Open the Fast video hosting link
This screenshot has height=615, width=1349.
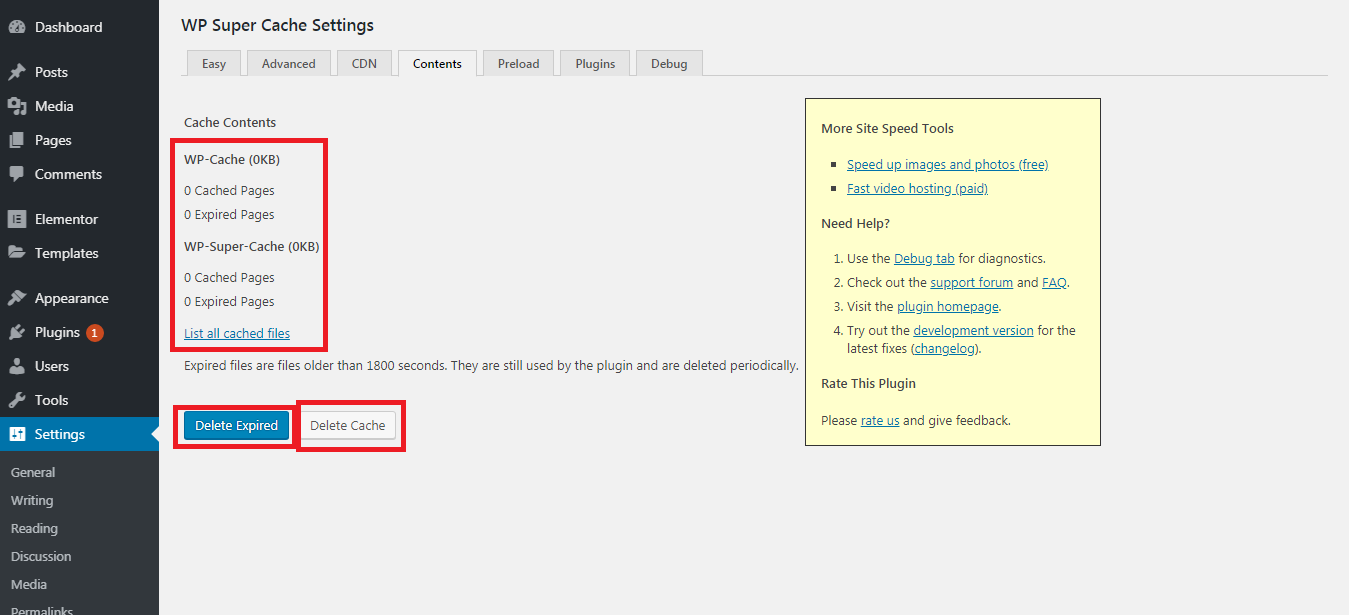tap(917, 188)
